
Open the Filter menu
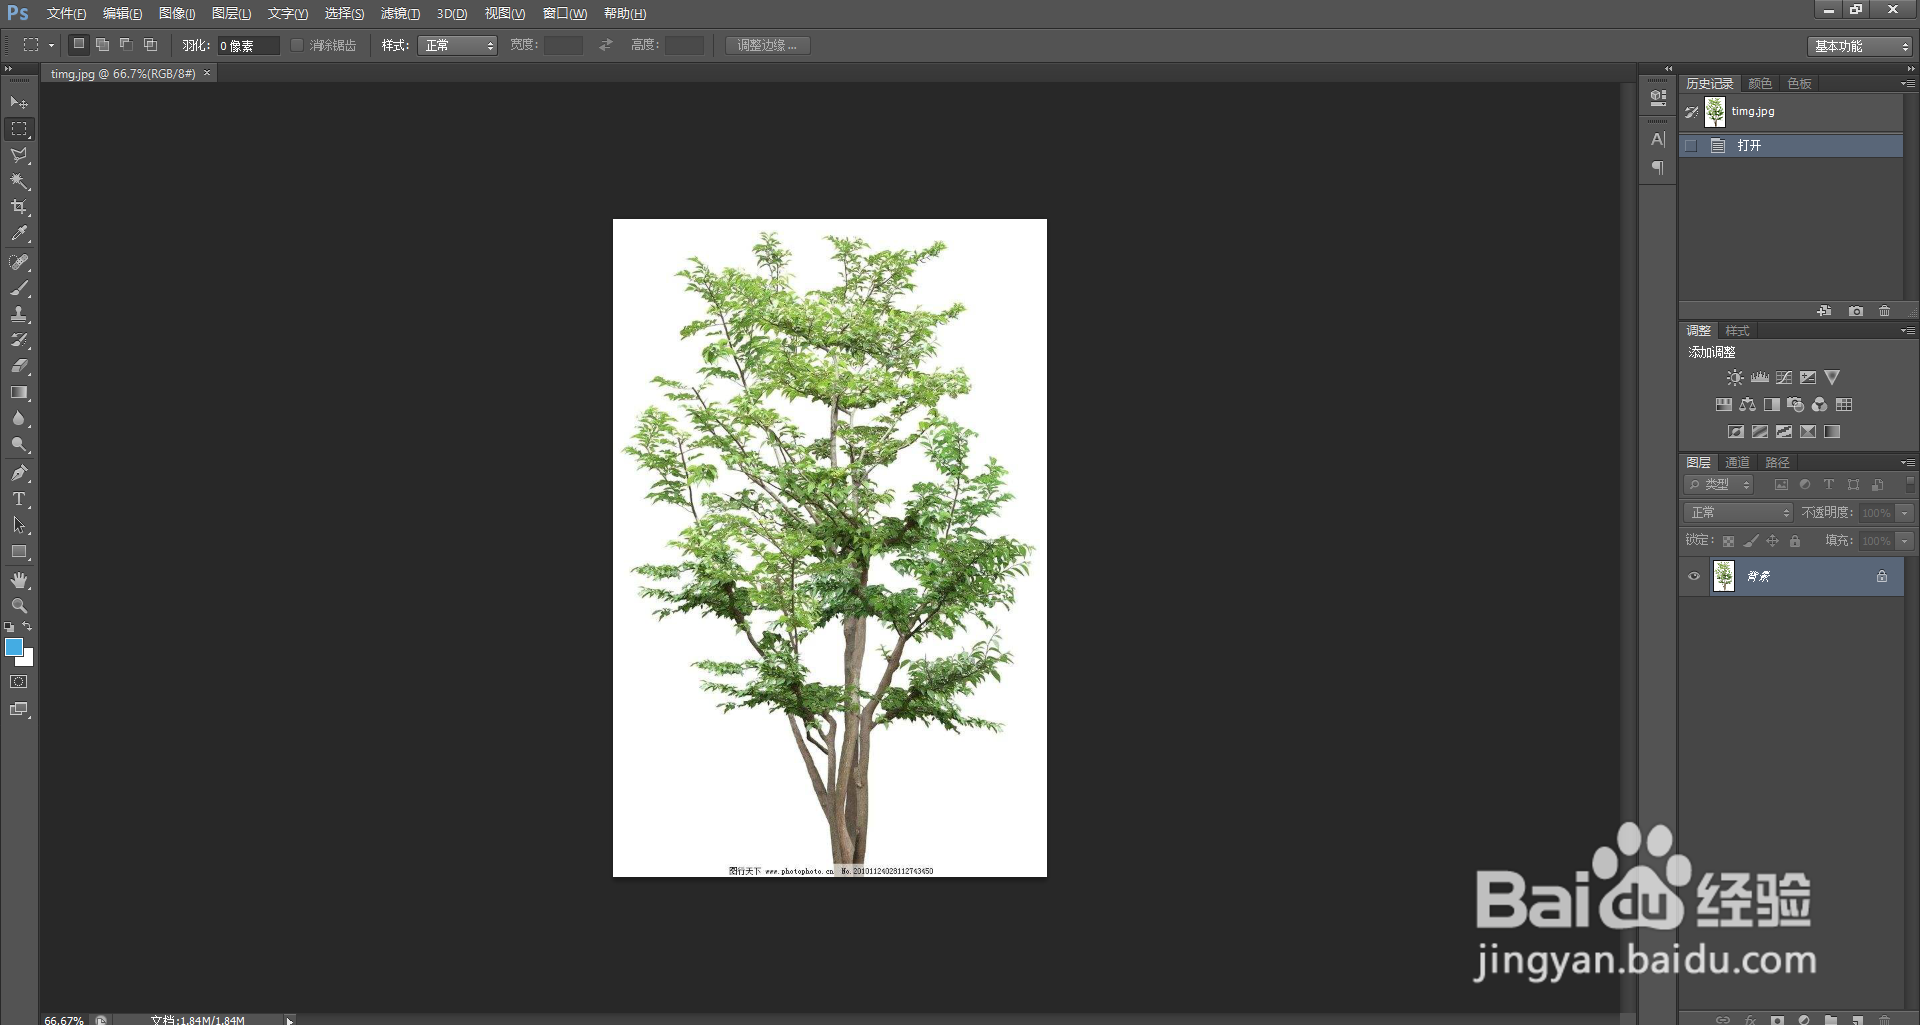(400, 14)
